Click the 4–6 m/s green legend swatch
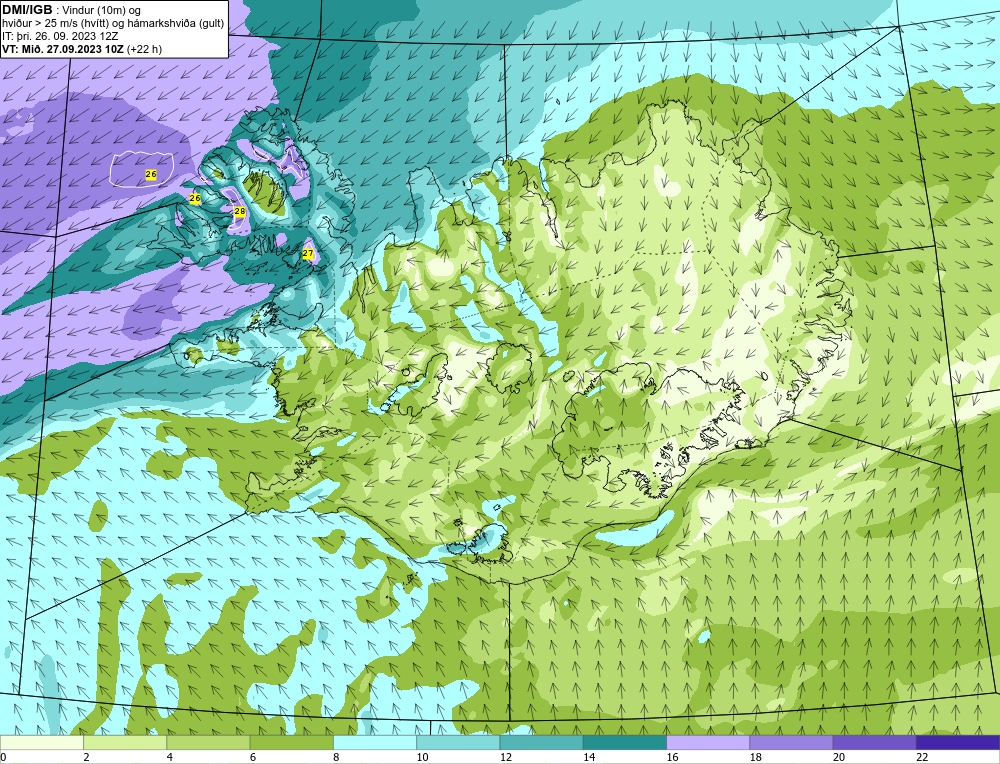Image resolution: width=1000 pixels, height=764 pixels. tap(208, 742)
